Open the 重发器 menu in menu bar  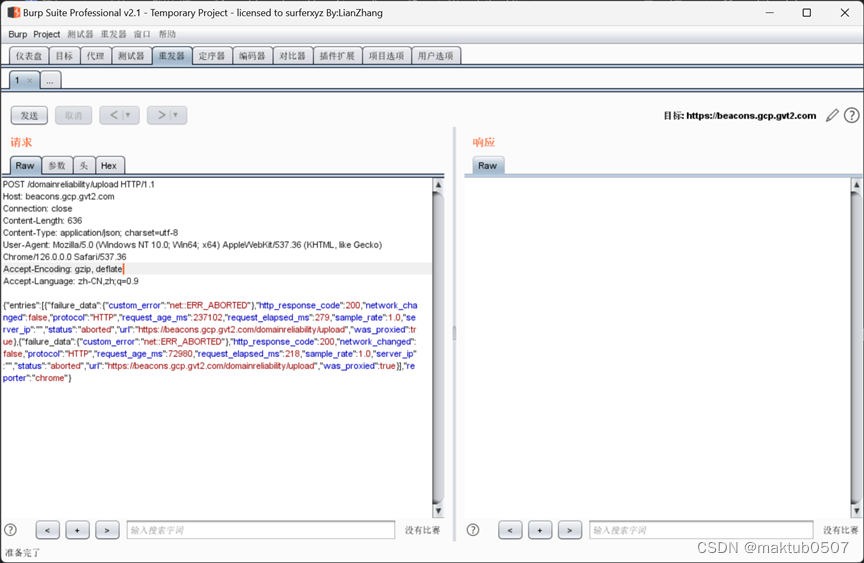[x=114, y=34]
